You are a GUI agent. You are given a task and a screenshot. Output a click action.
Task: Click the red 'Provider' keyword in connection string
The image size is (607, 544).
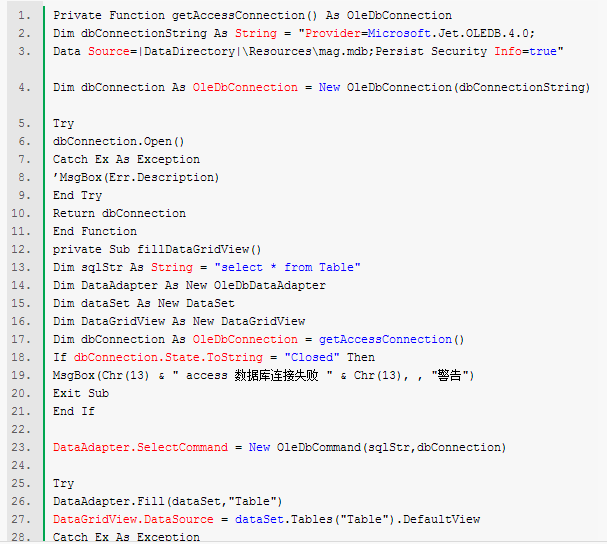(x=333, y=33)
